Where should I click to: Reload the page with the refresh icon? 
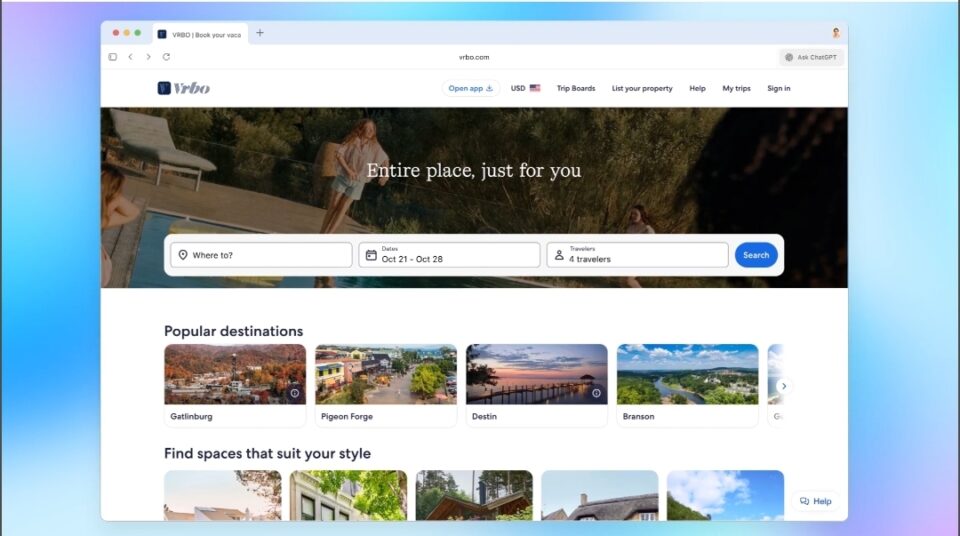point(166,57)
